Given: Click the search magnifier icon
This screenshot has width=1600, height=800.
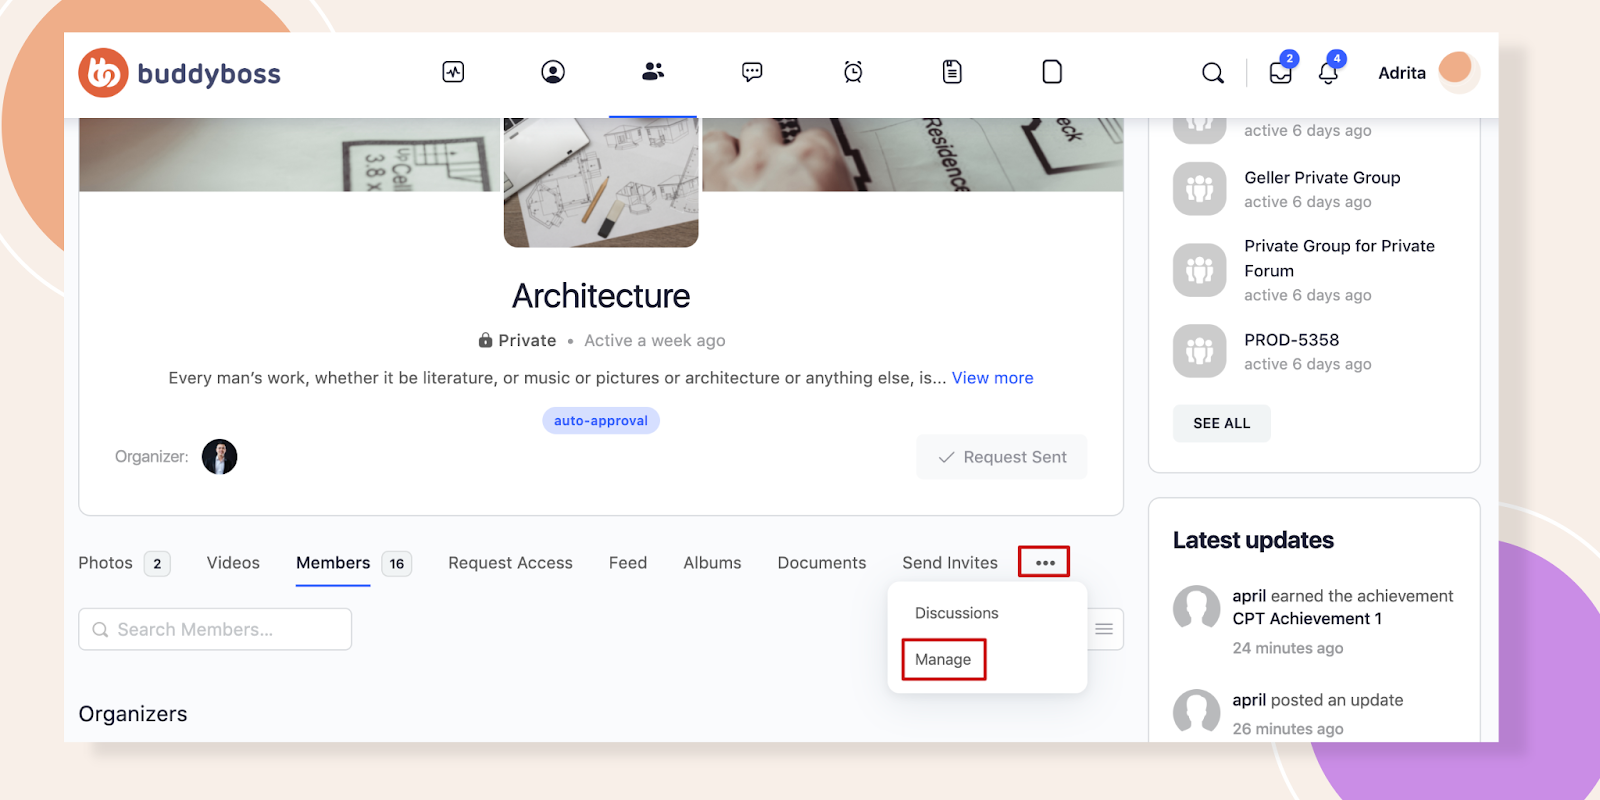Looking at the screenshot, I should 1213,73.
